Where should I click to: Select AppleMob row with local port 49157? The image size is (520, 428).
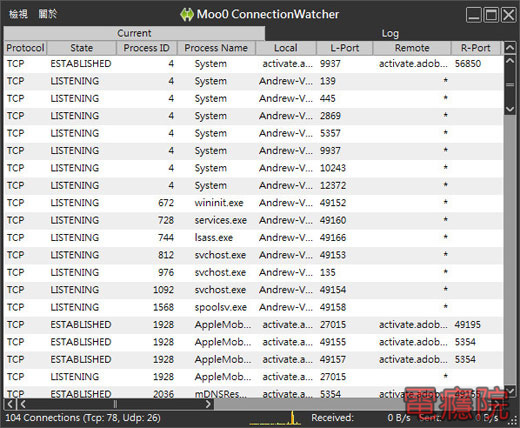pos(254,360)
